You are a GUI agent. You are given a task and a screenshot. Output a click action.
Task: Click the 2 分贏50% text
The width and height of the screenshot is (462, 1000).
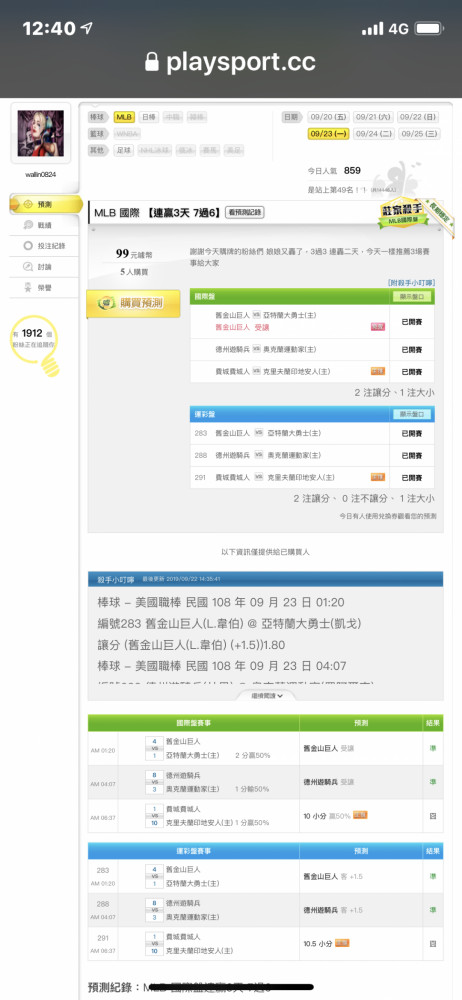[253, 756]
